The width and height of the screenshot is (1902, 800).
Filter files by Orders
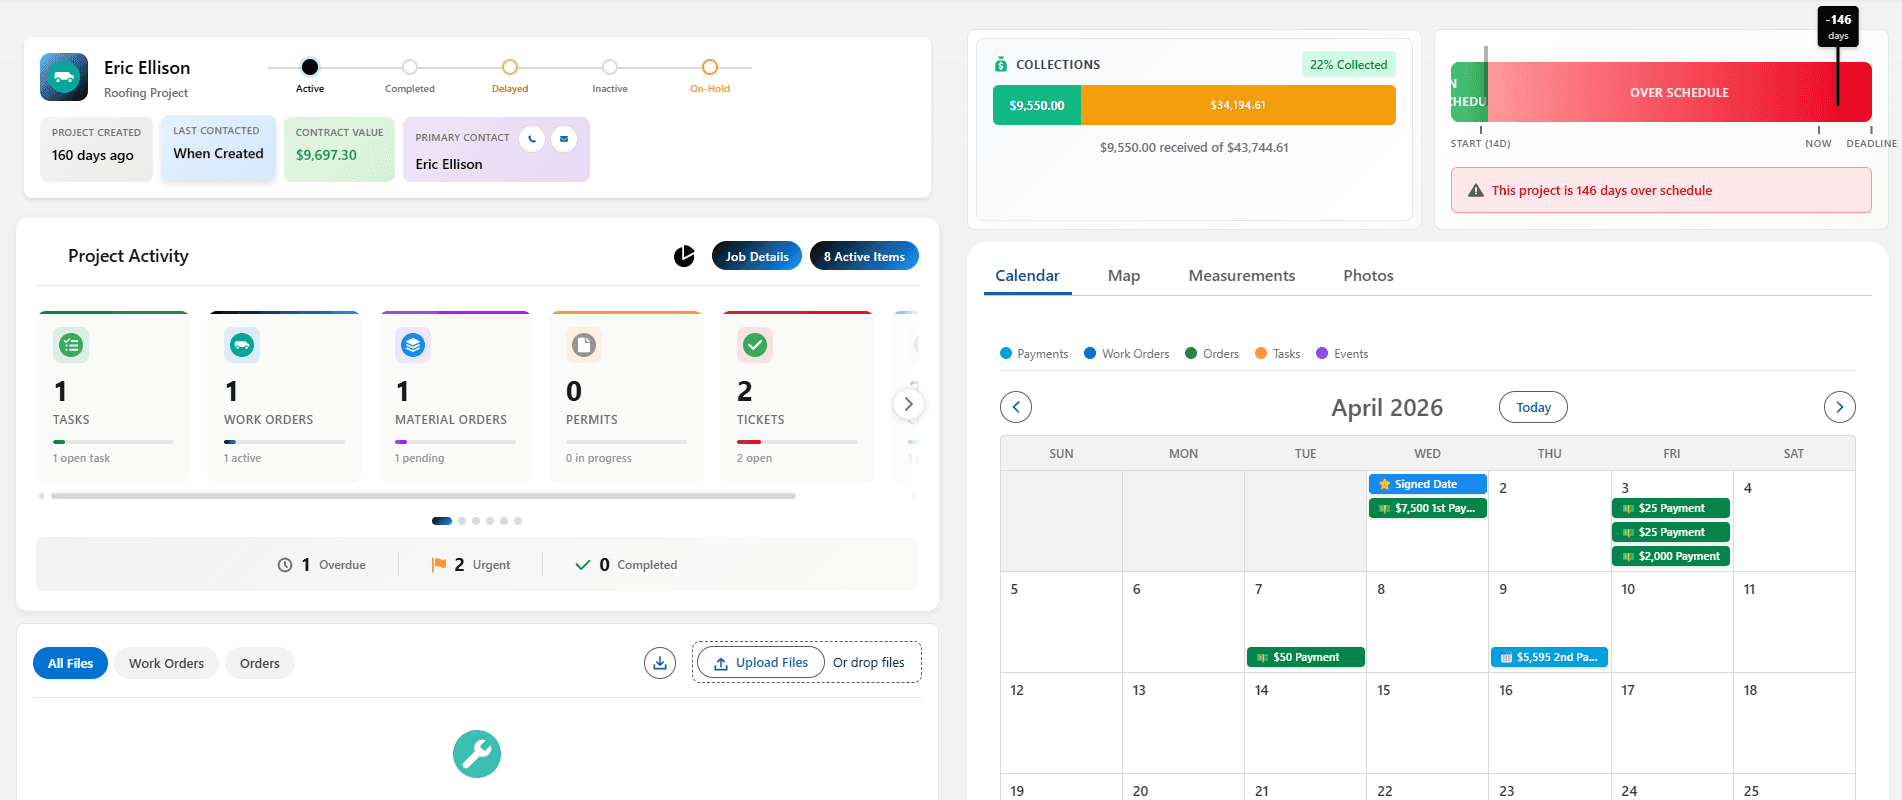click(x=260, y=663)
